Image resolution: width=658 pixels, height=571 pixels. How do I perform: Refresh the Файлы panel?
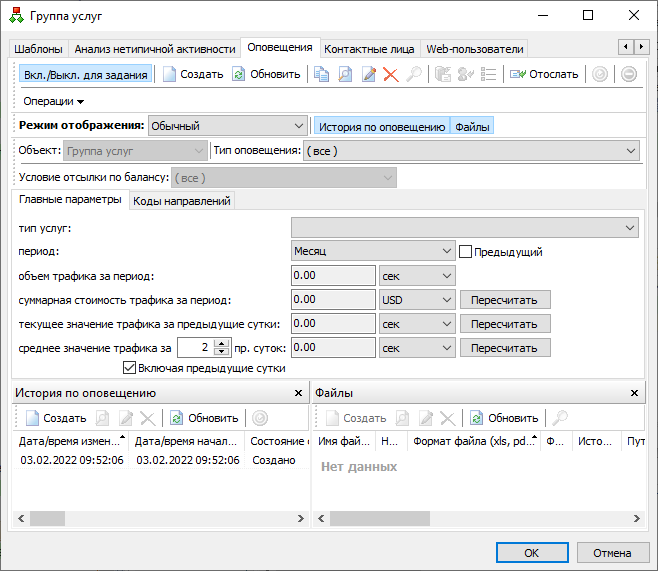coord(504,418)
